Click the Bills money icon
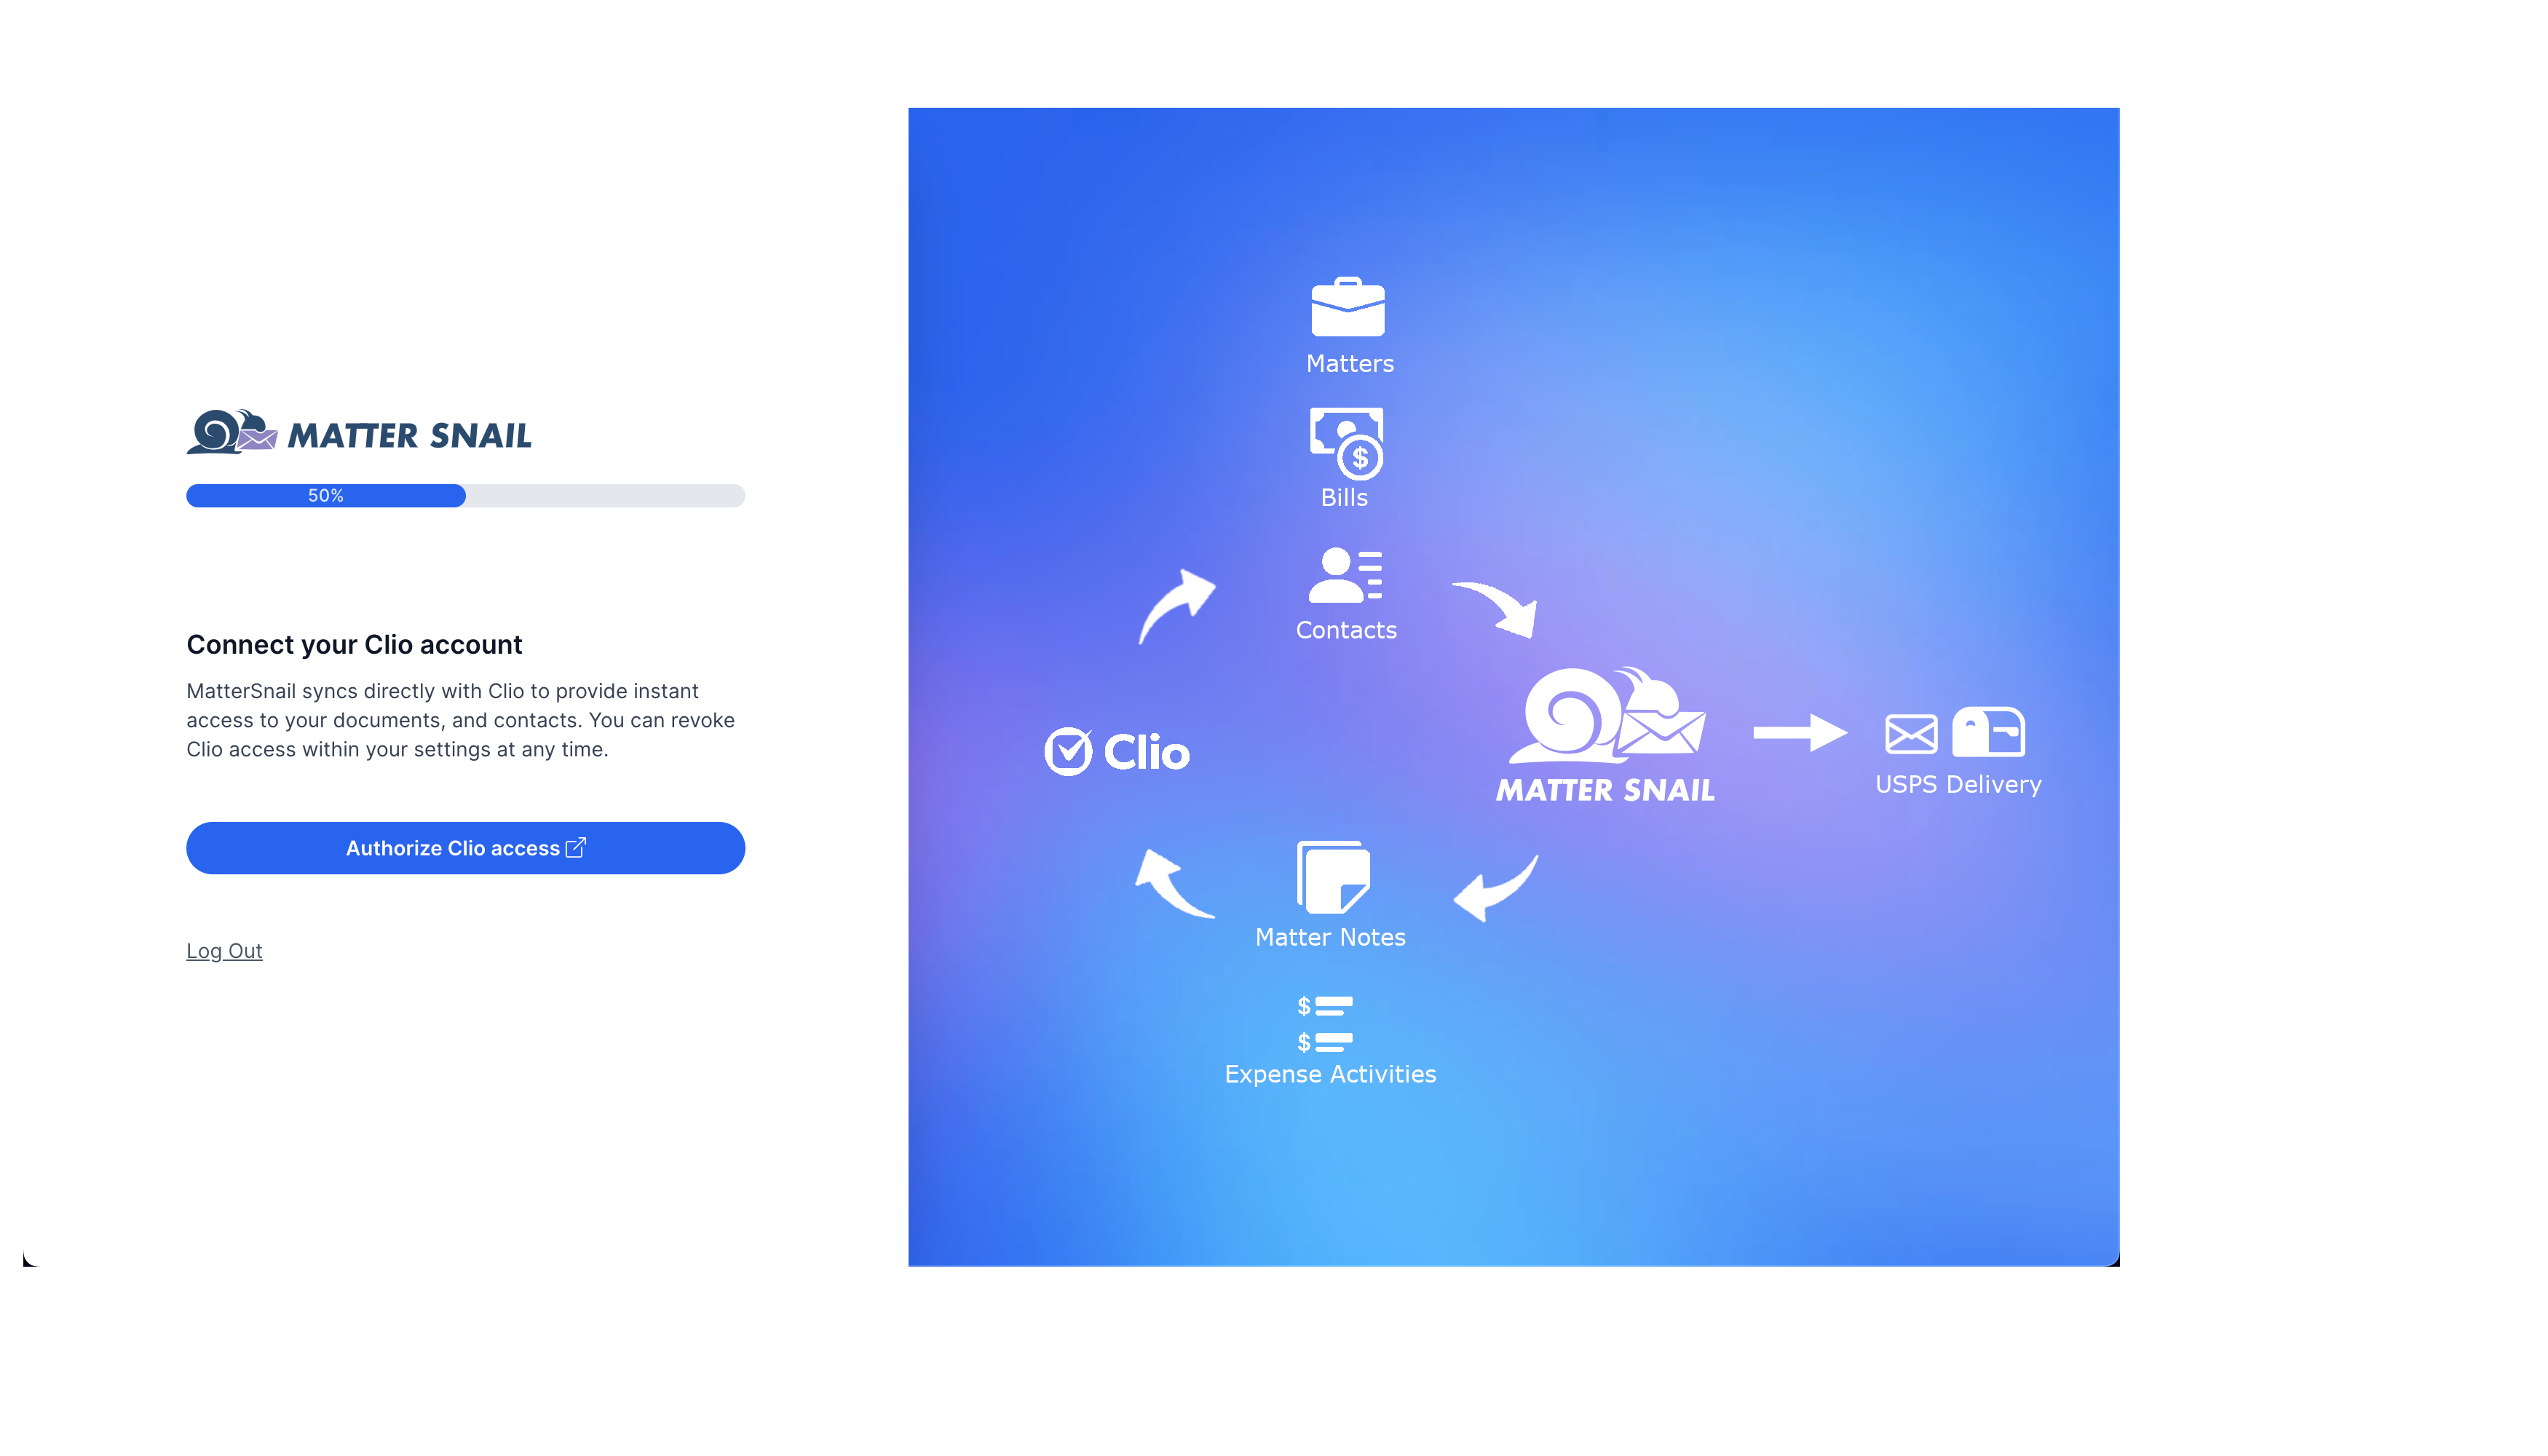 1346,443
